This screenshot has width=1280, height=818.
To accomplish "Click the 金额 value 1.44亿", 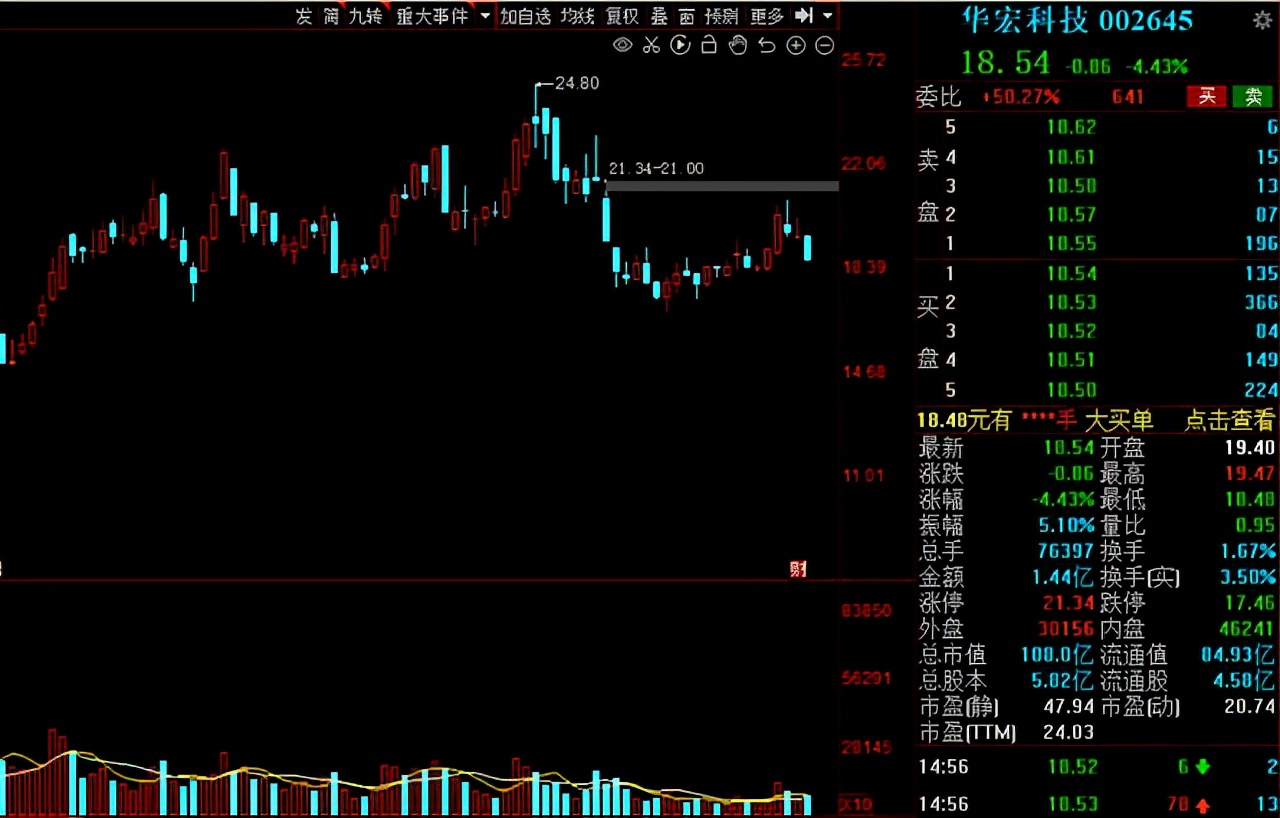I will (1063, 577).
